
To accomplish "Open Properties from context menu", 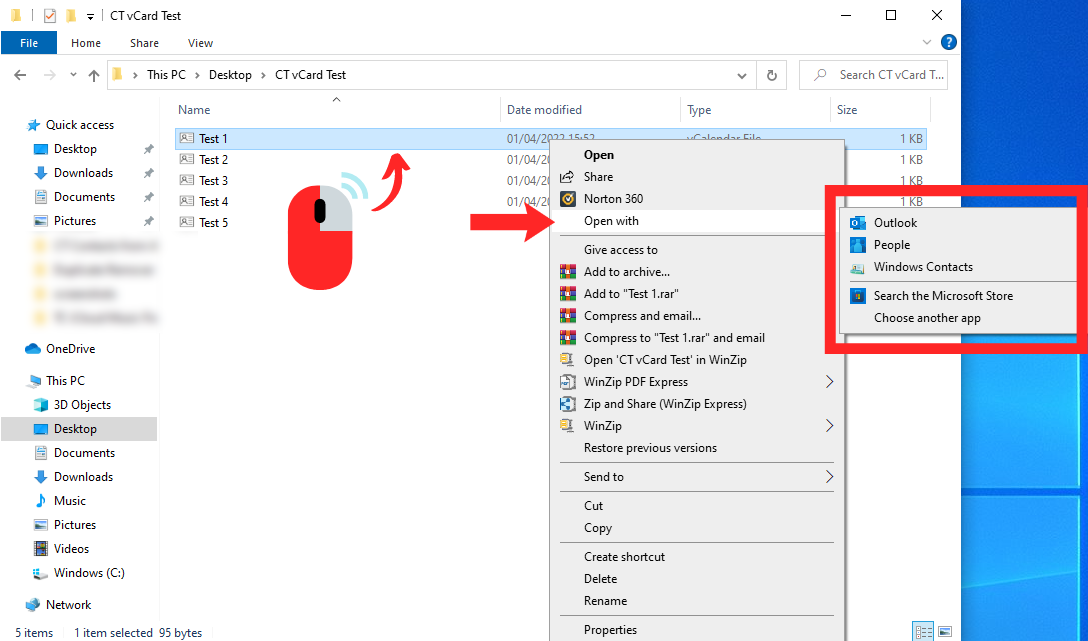I will [610, 630].
